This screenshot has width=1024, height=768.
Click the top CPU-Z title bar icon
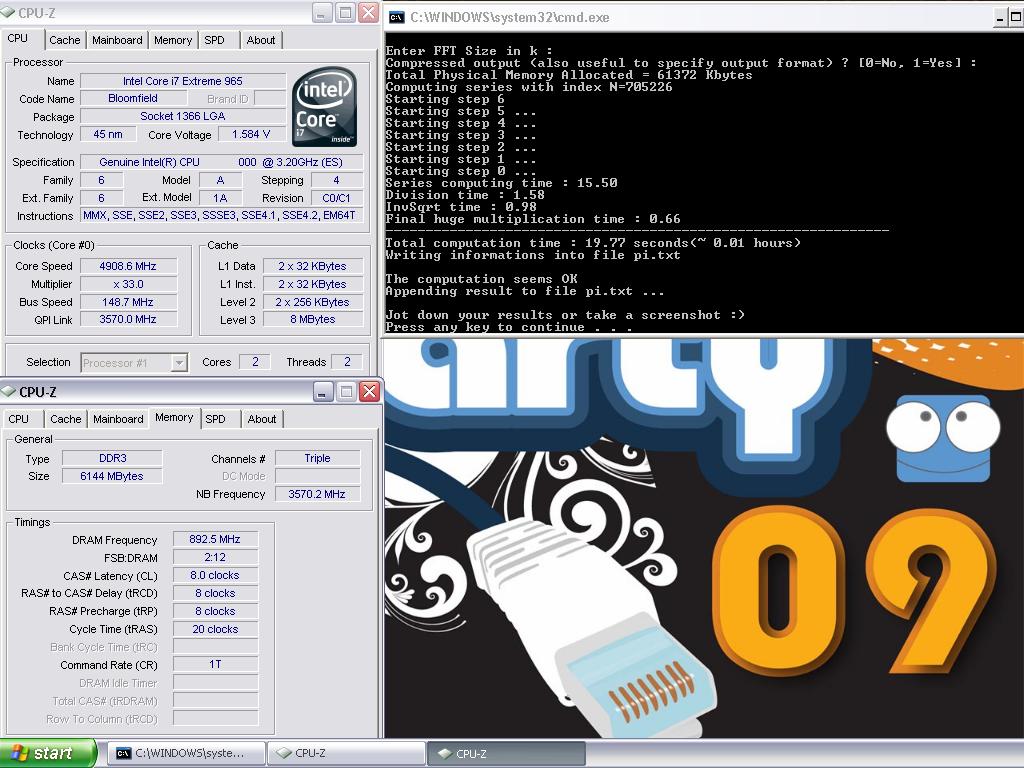click(x=7, y=12)
